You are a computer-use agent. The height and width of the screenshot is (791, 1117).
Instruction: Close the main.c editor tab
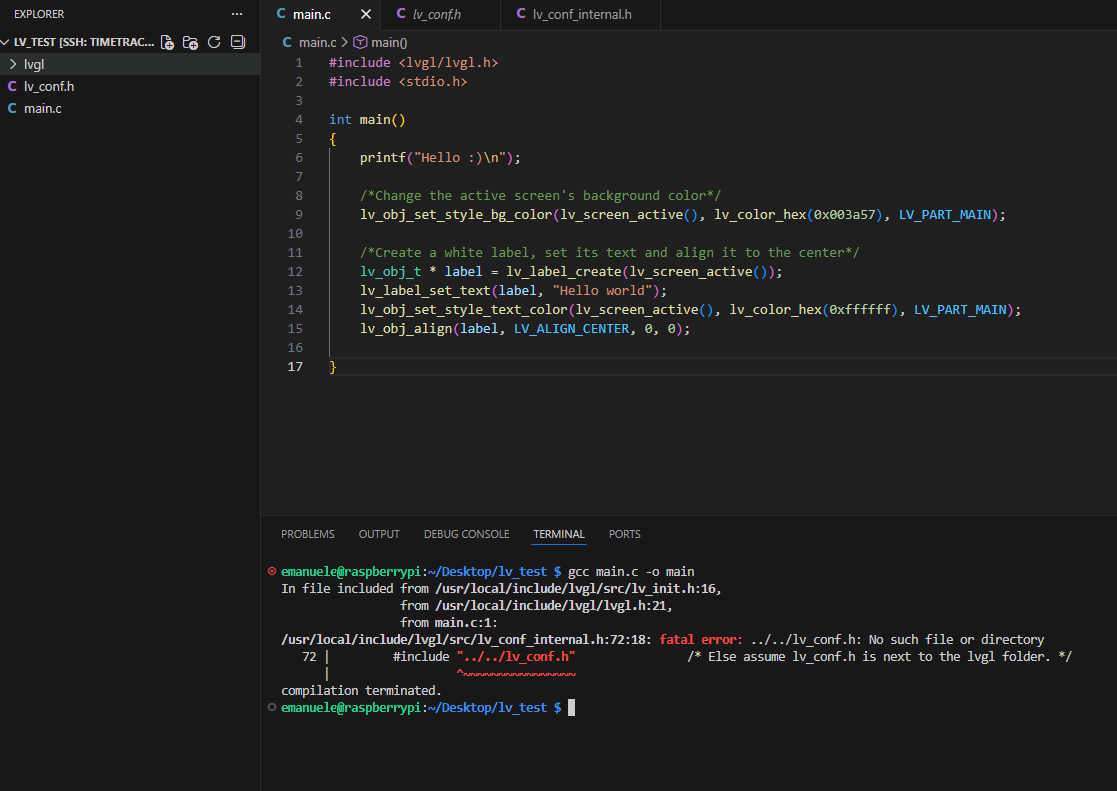[x=366, y=14]
